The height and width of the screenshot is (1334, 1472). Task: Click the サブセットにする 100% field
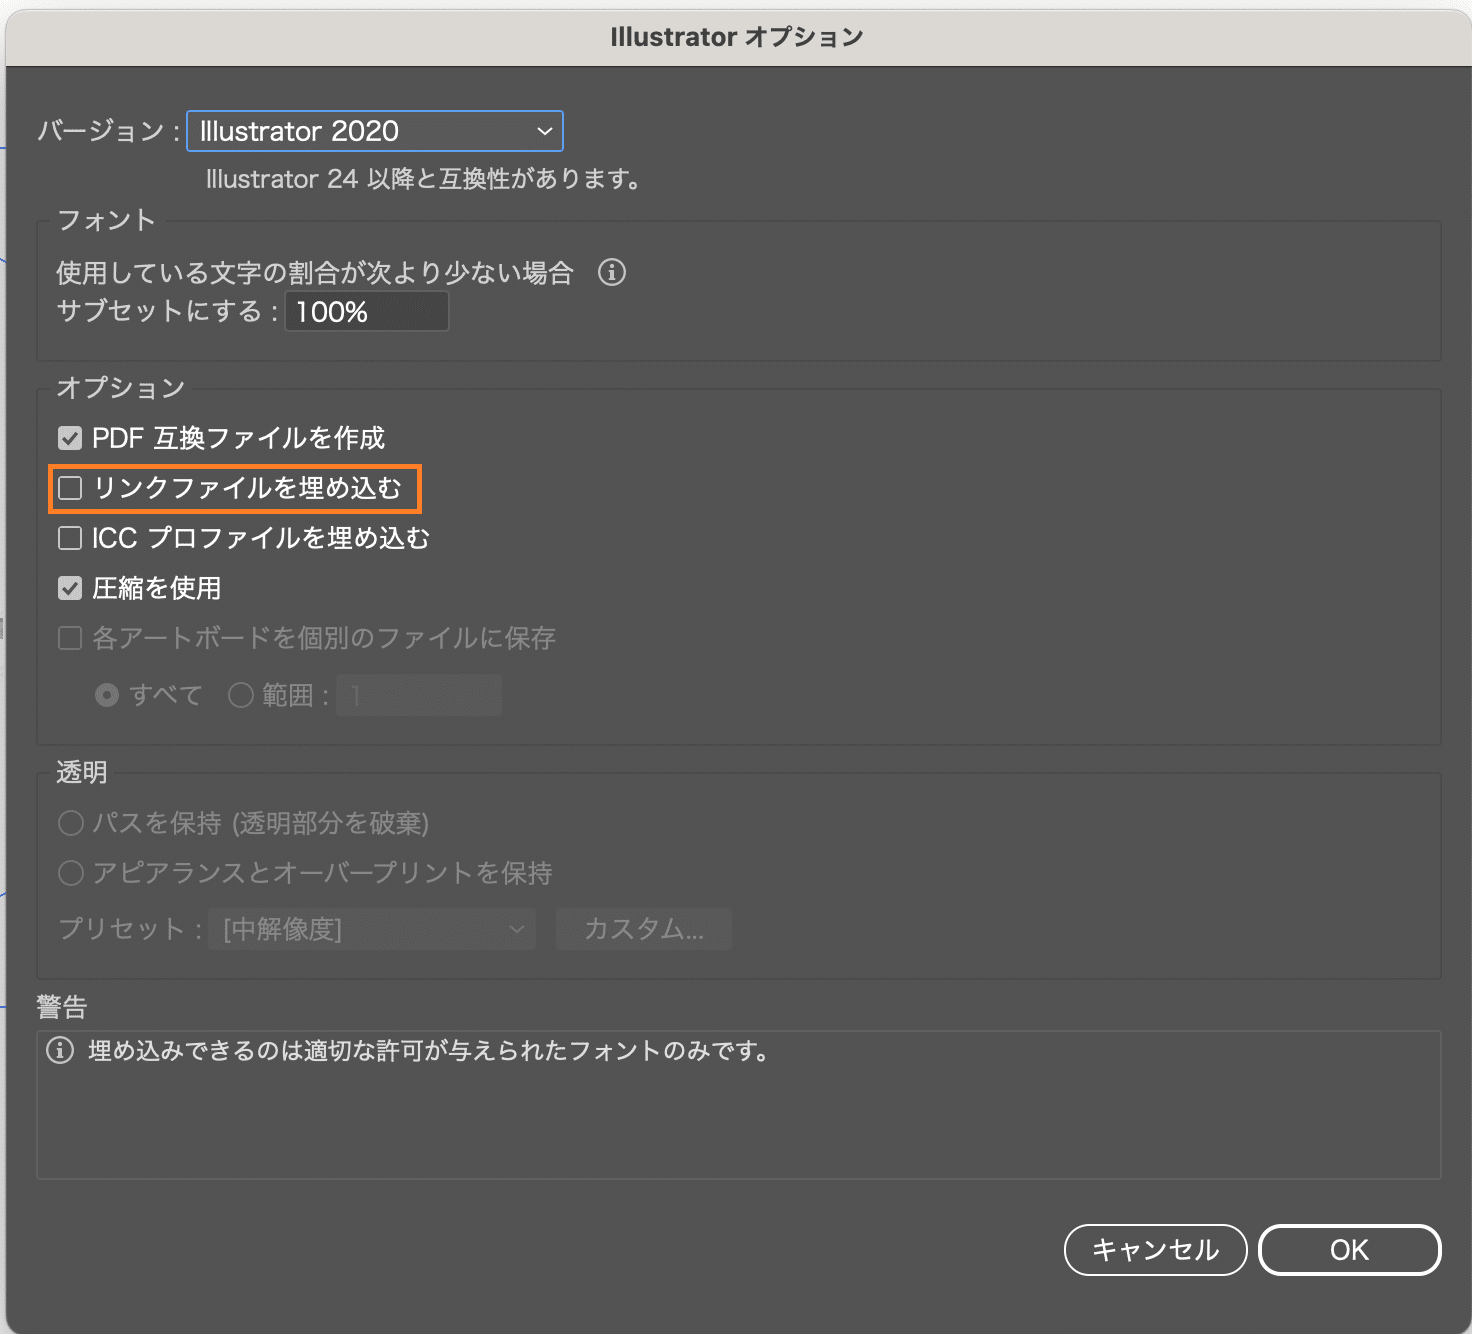pyautogui.click(x=367, y=312)
